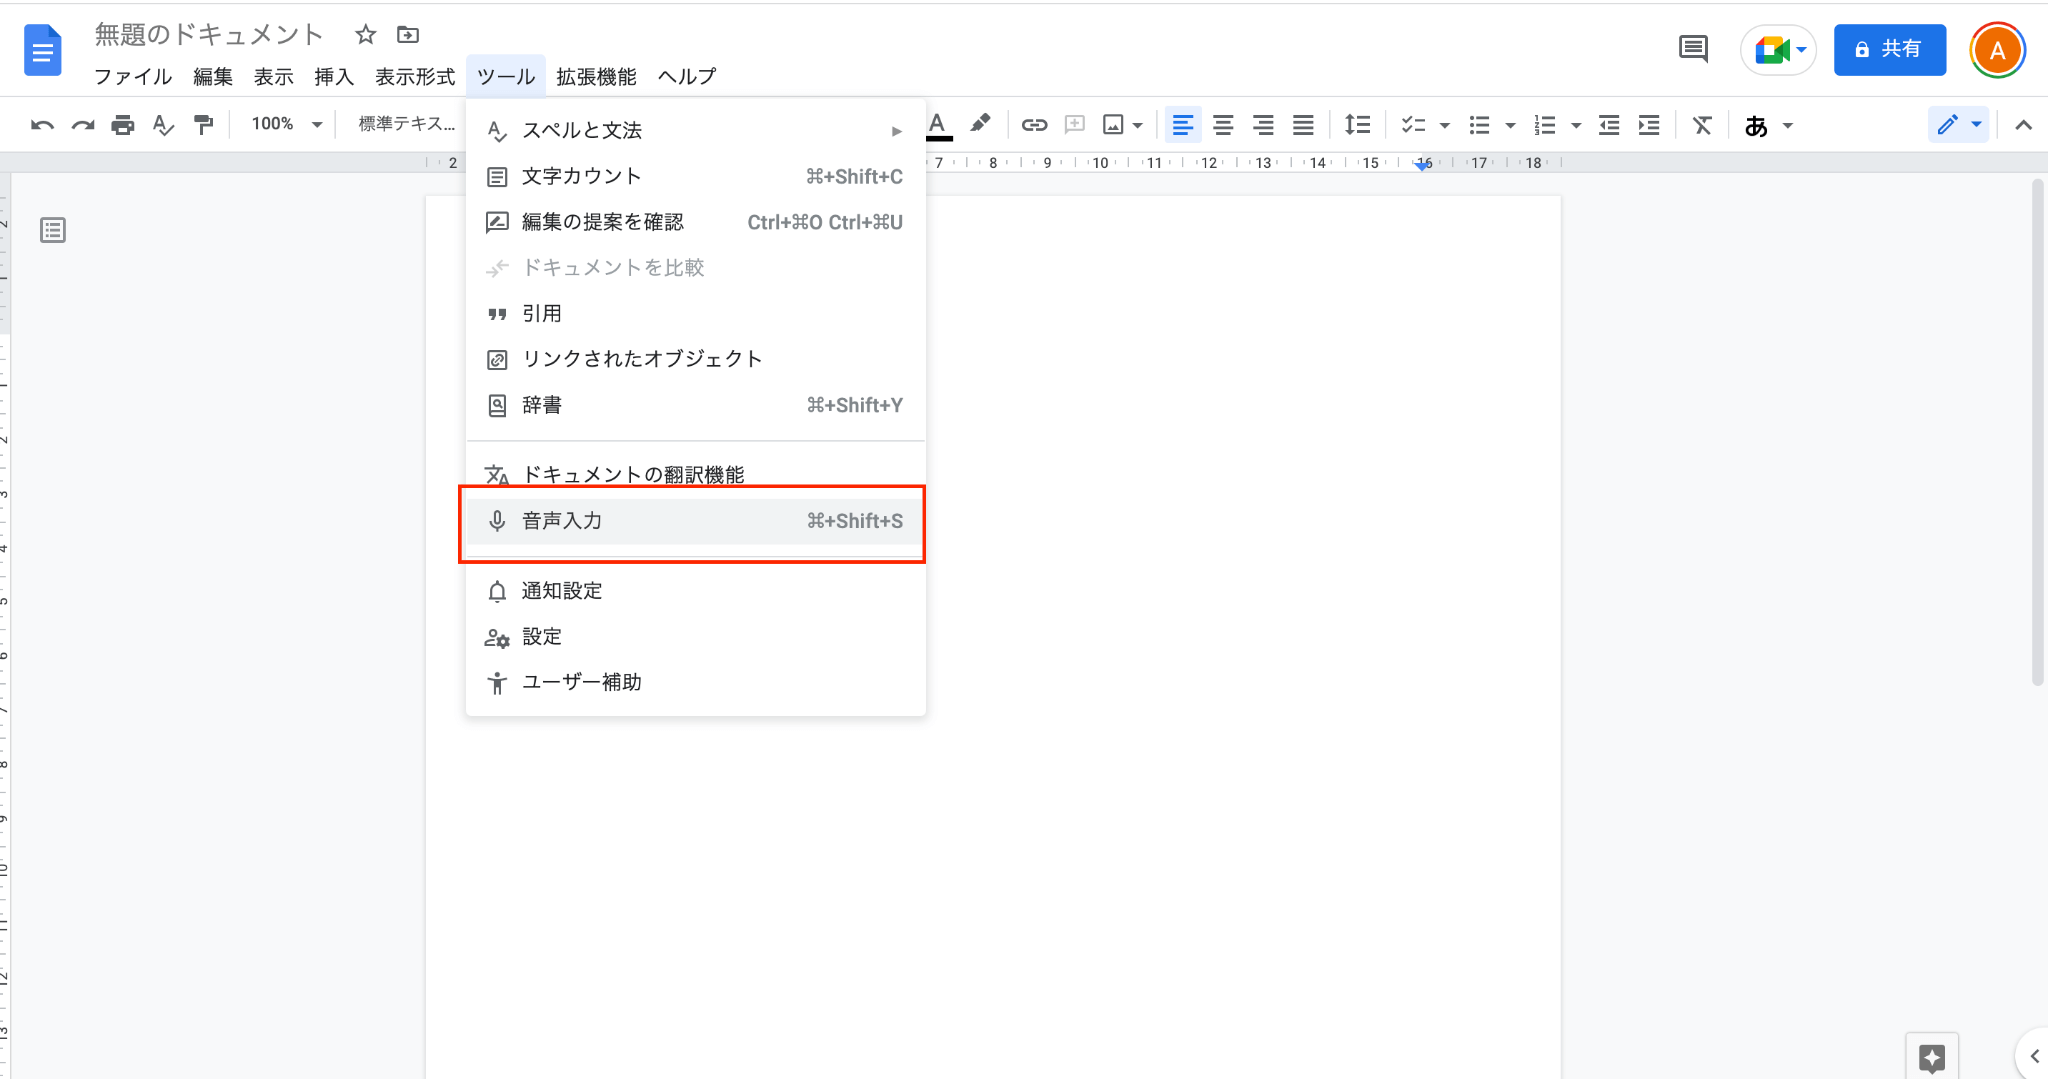The image size is (2048, 1079).
Task: Hide the menus with up chevron
Action: (2023, 125)
